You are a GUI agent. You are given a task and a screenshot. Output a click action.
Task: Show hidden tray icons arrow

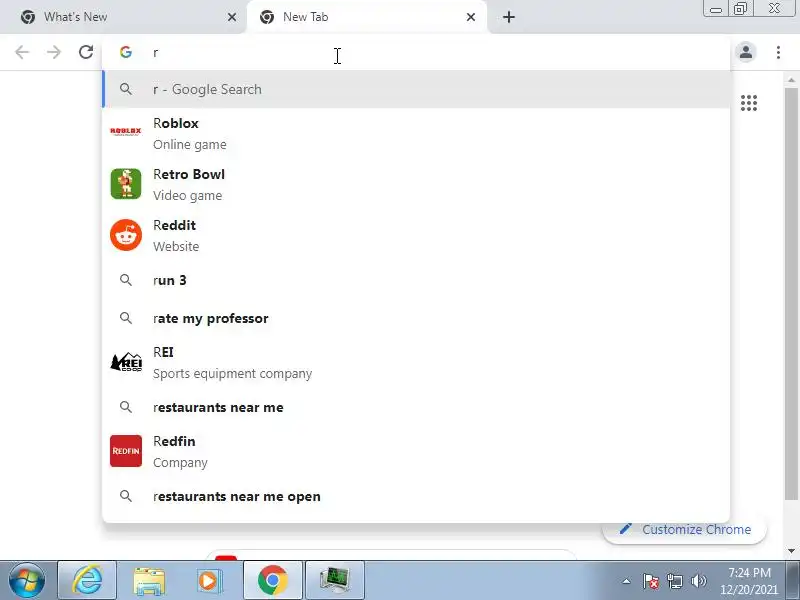[x=626, y=581]
